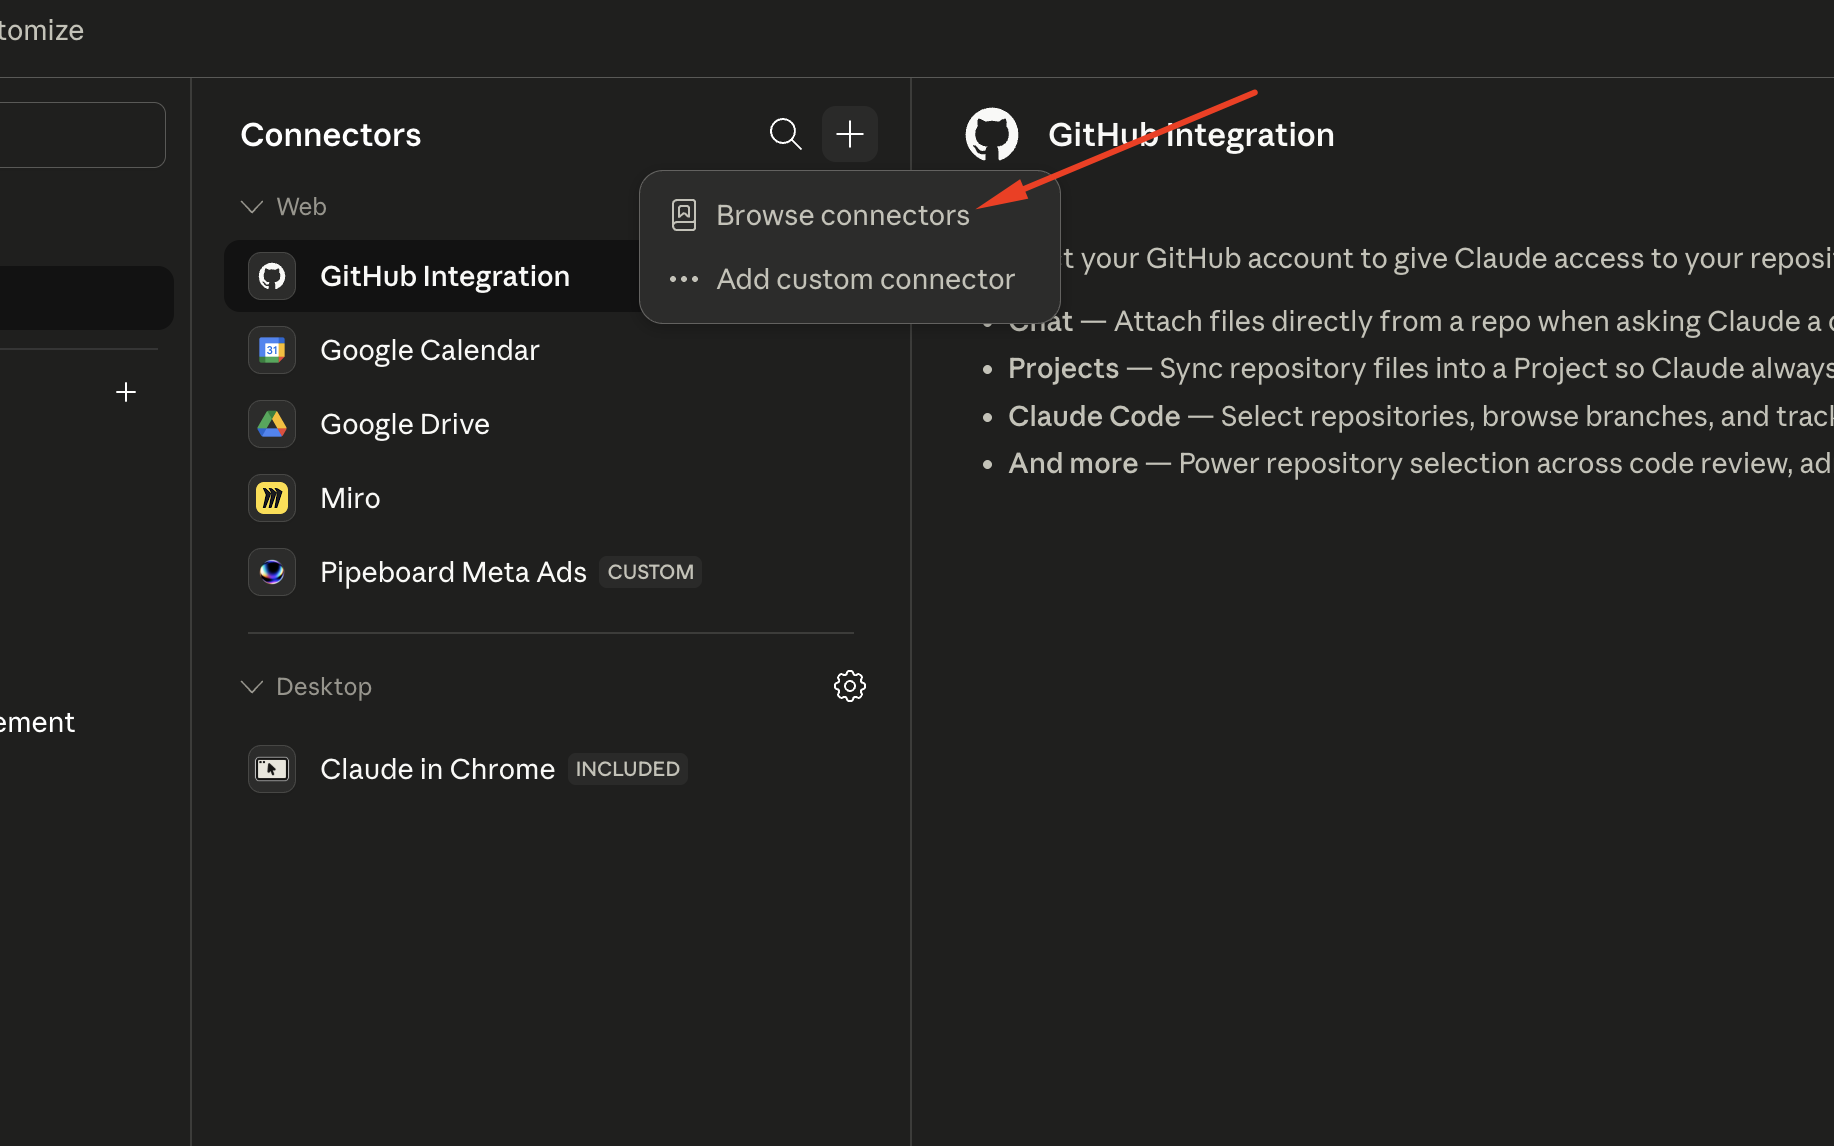Click the left sidebar input box
This screenshot has width=1834, height=1146.
click(x=82, y=135)
